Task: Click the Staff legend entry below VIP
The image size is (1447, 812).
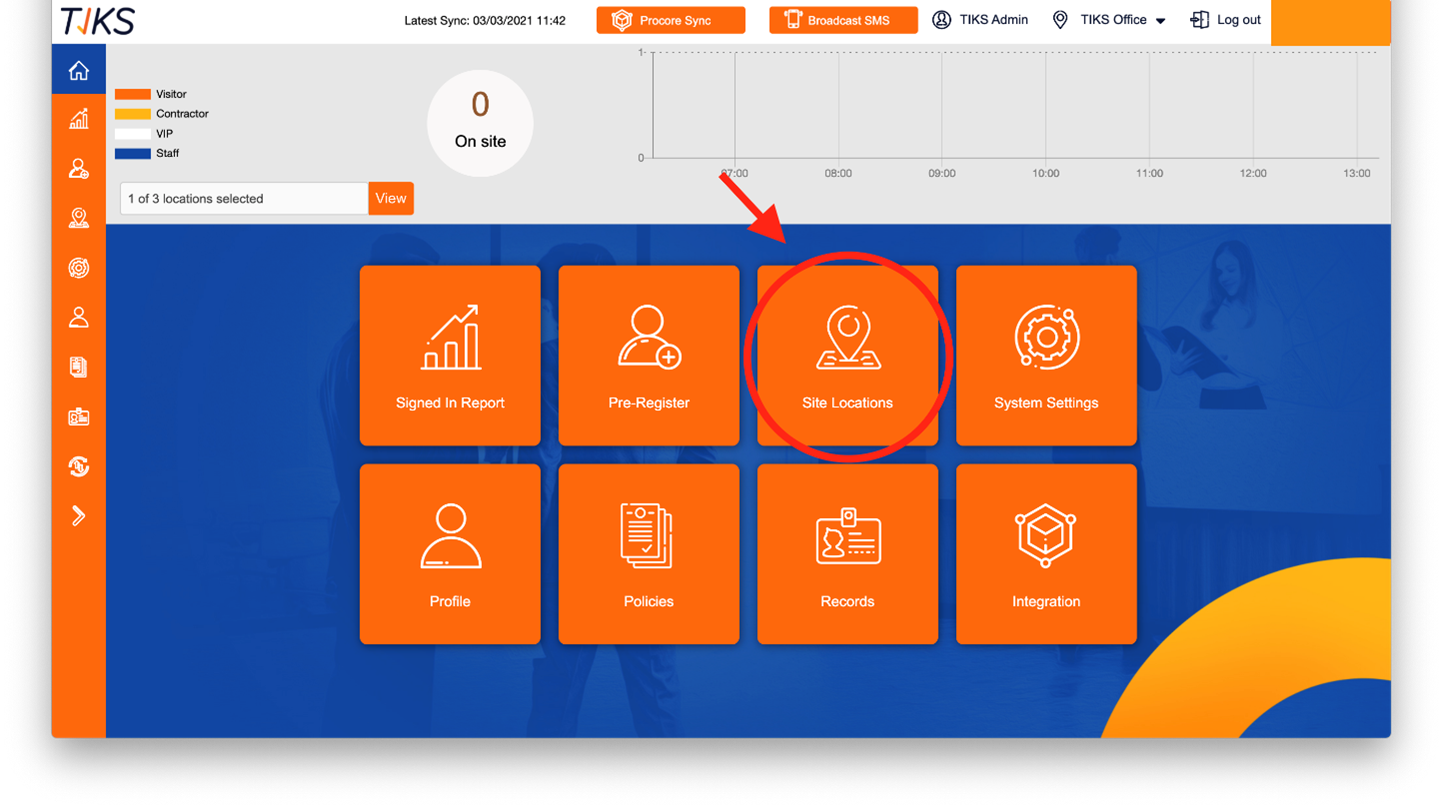Action: click(x=154, y=152)
